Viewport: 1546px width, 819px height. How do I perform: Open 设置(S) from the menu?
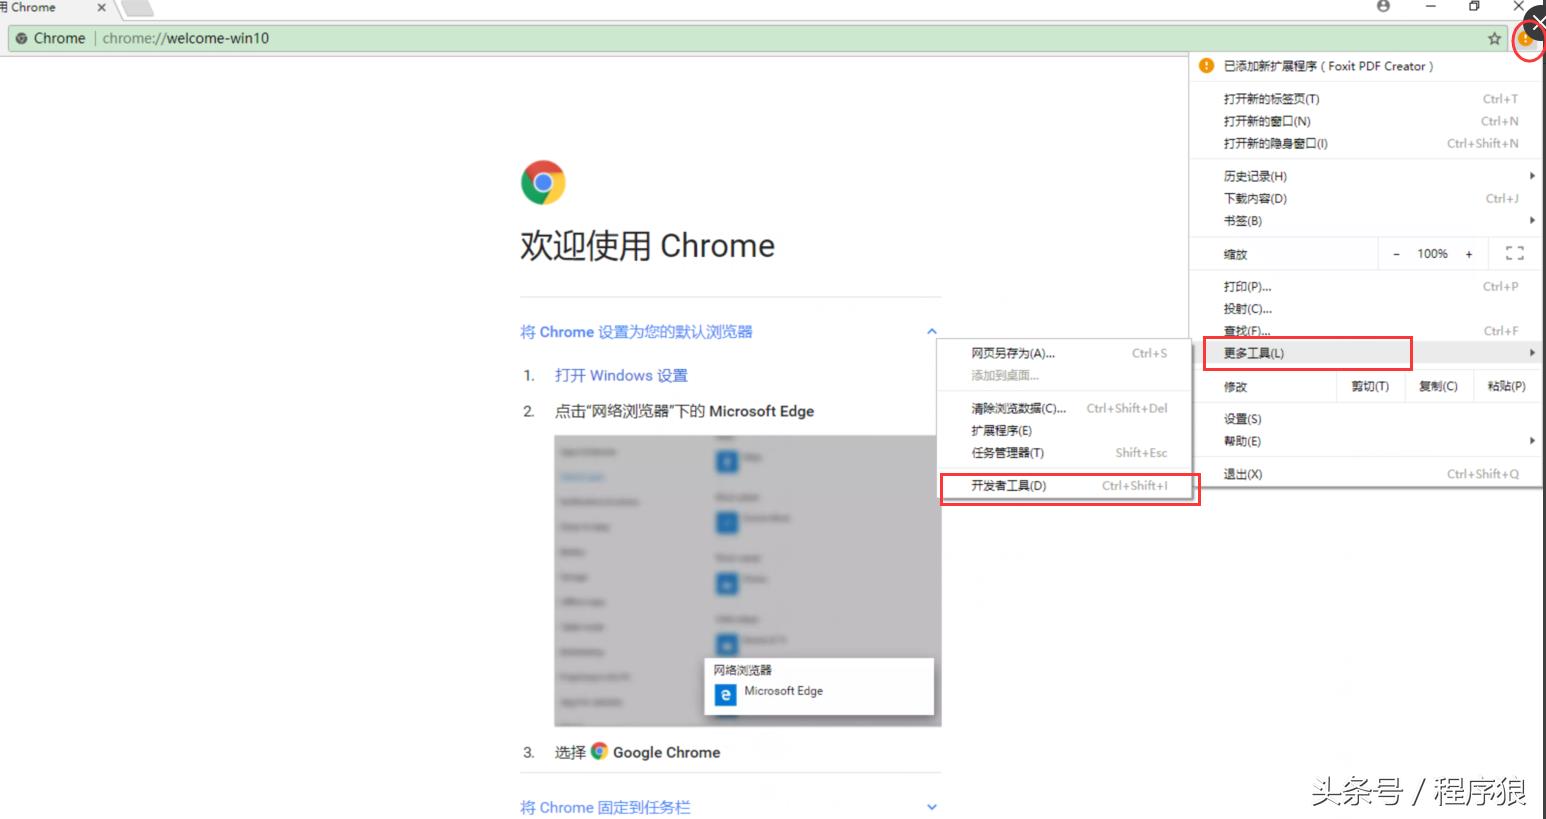[x=1366, y=419]
